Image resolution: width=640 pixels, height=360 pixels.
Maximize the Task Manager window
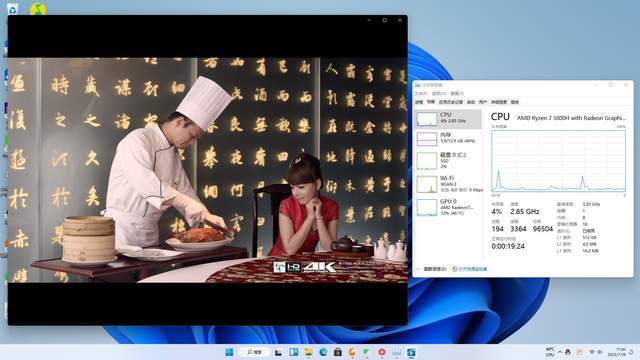(611, 85)
